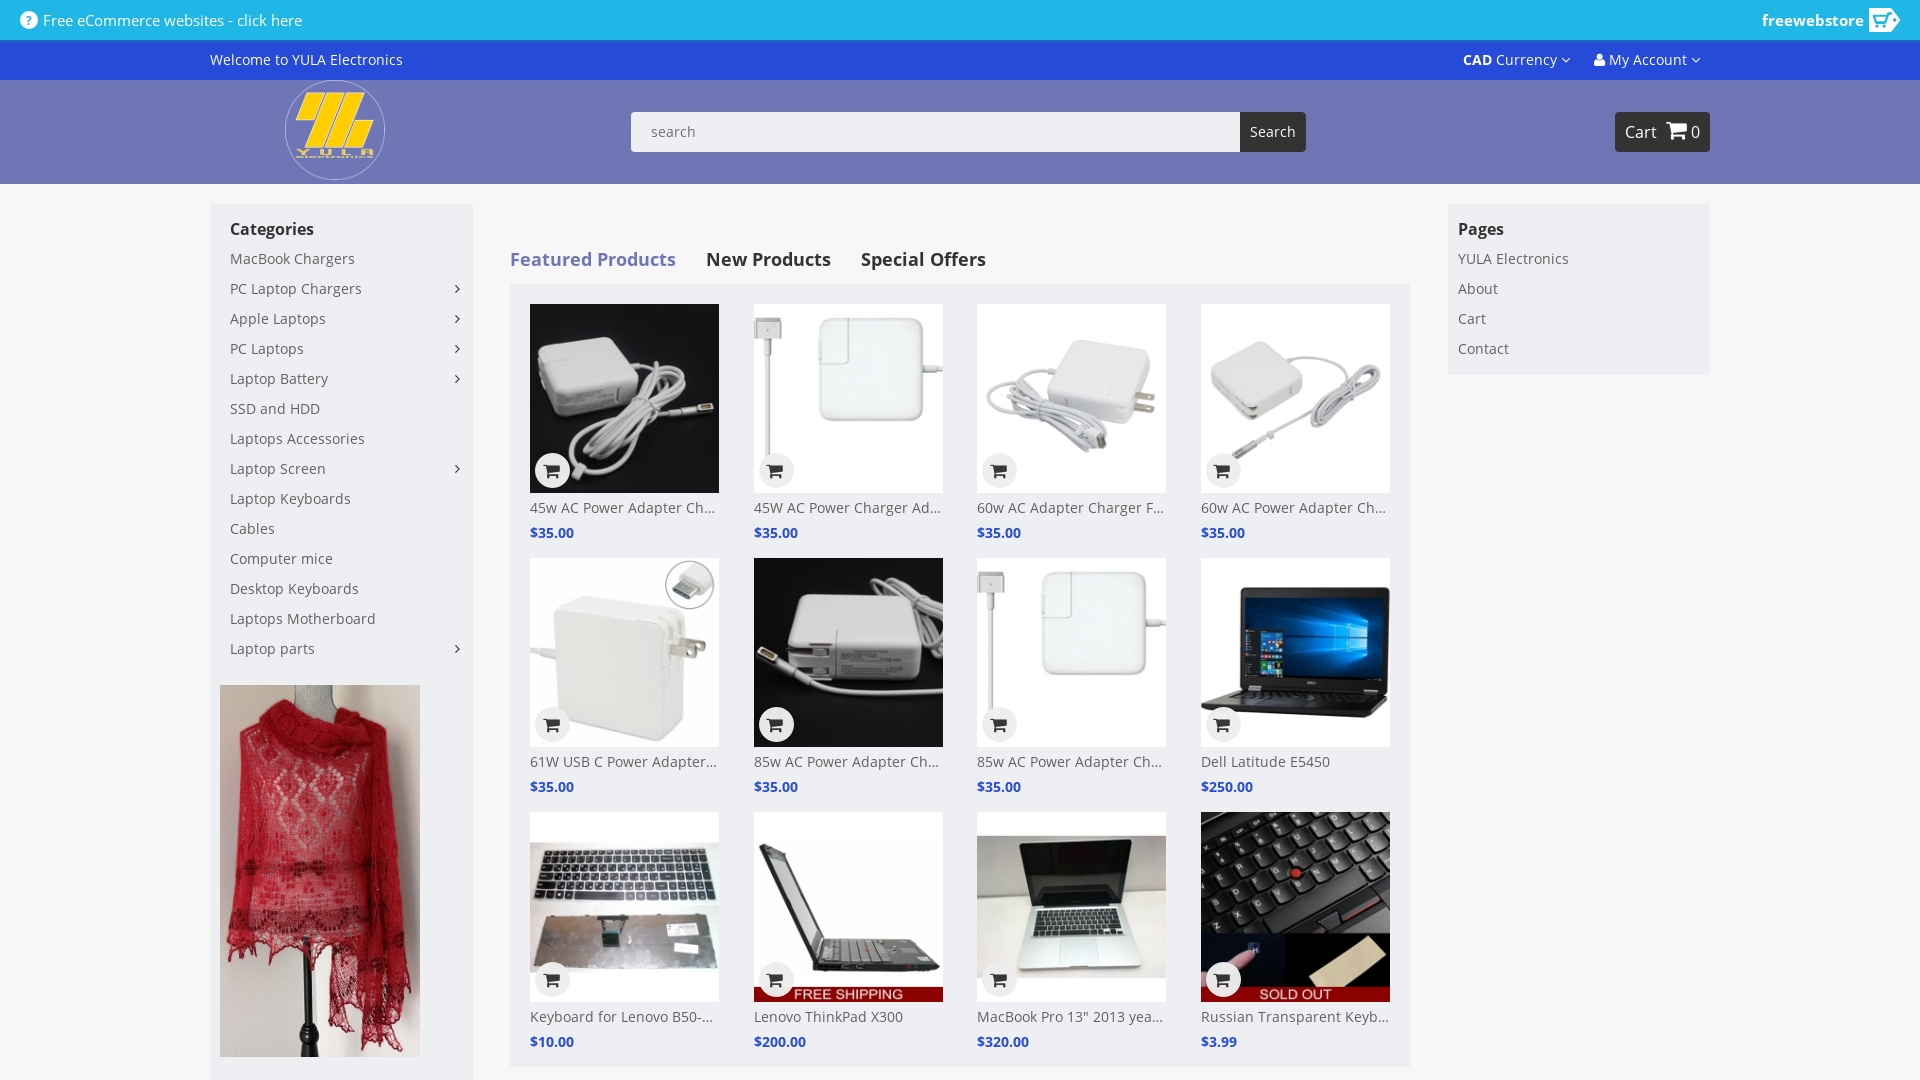Open Cart page link in Pages
Screen dimensions: 1920x1080
coord(1471,319)
